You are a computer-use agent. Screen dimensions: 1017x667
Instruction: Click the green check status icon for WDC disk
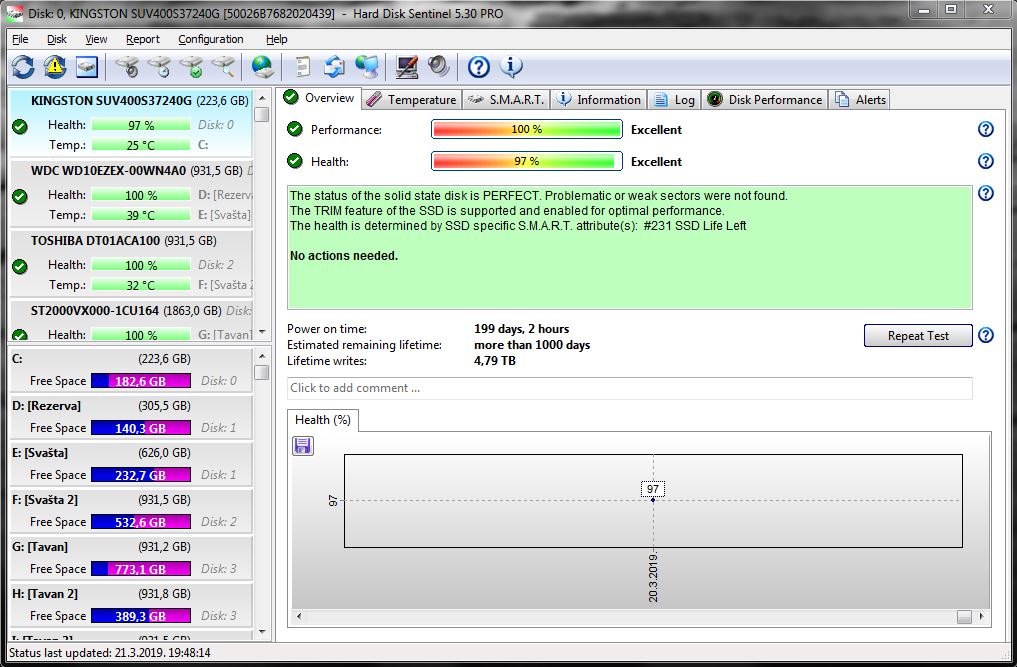coord(20,197)
